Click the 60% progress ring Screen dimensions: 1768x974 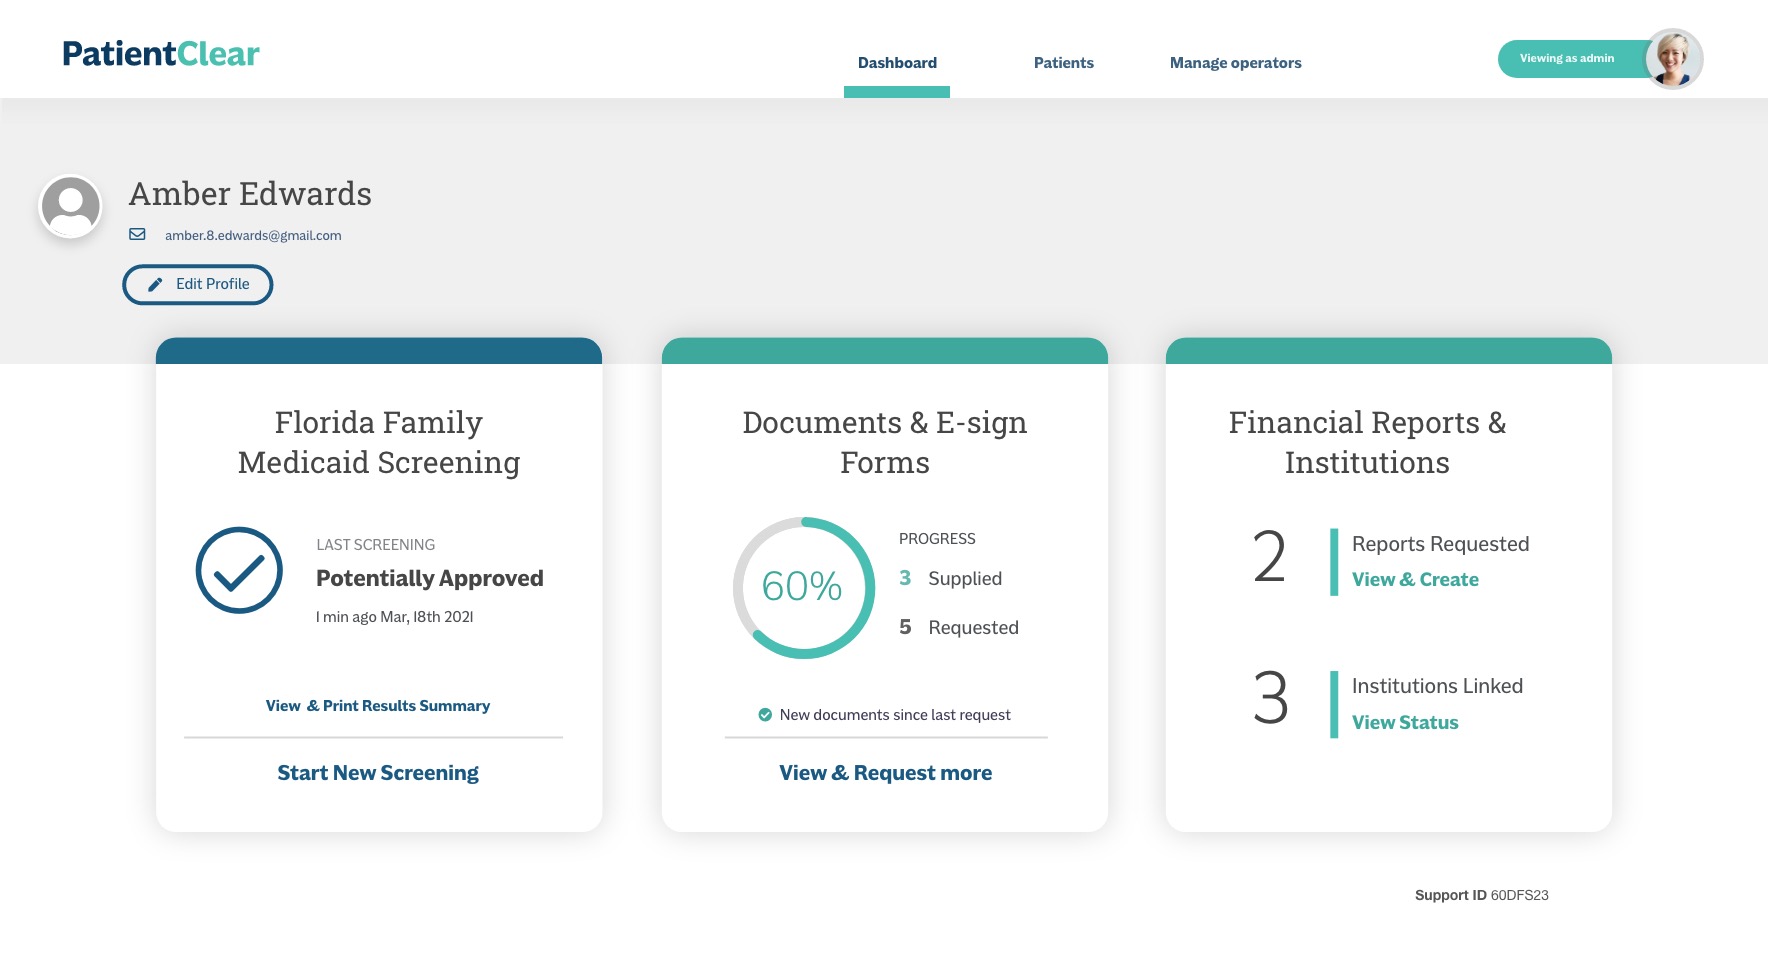(804, 588)
